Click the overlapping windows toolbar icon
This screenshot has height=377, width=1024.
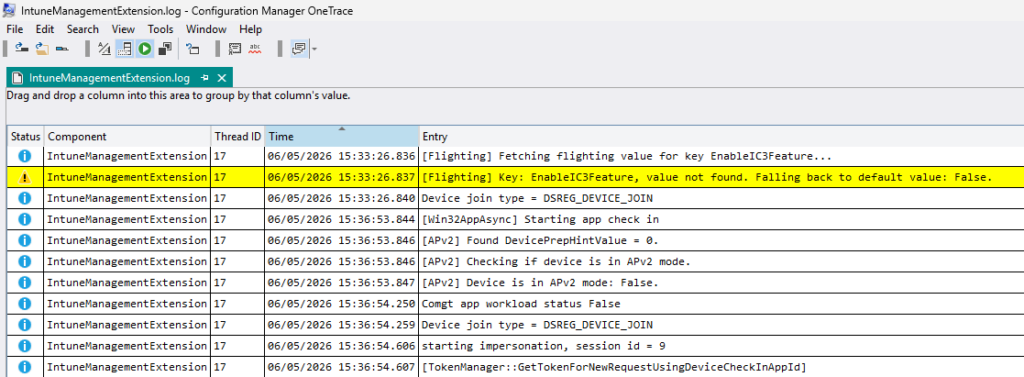(x=165, y=48)
